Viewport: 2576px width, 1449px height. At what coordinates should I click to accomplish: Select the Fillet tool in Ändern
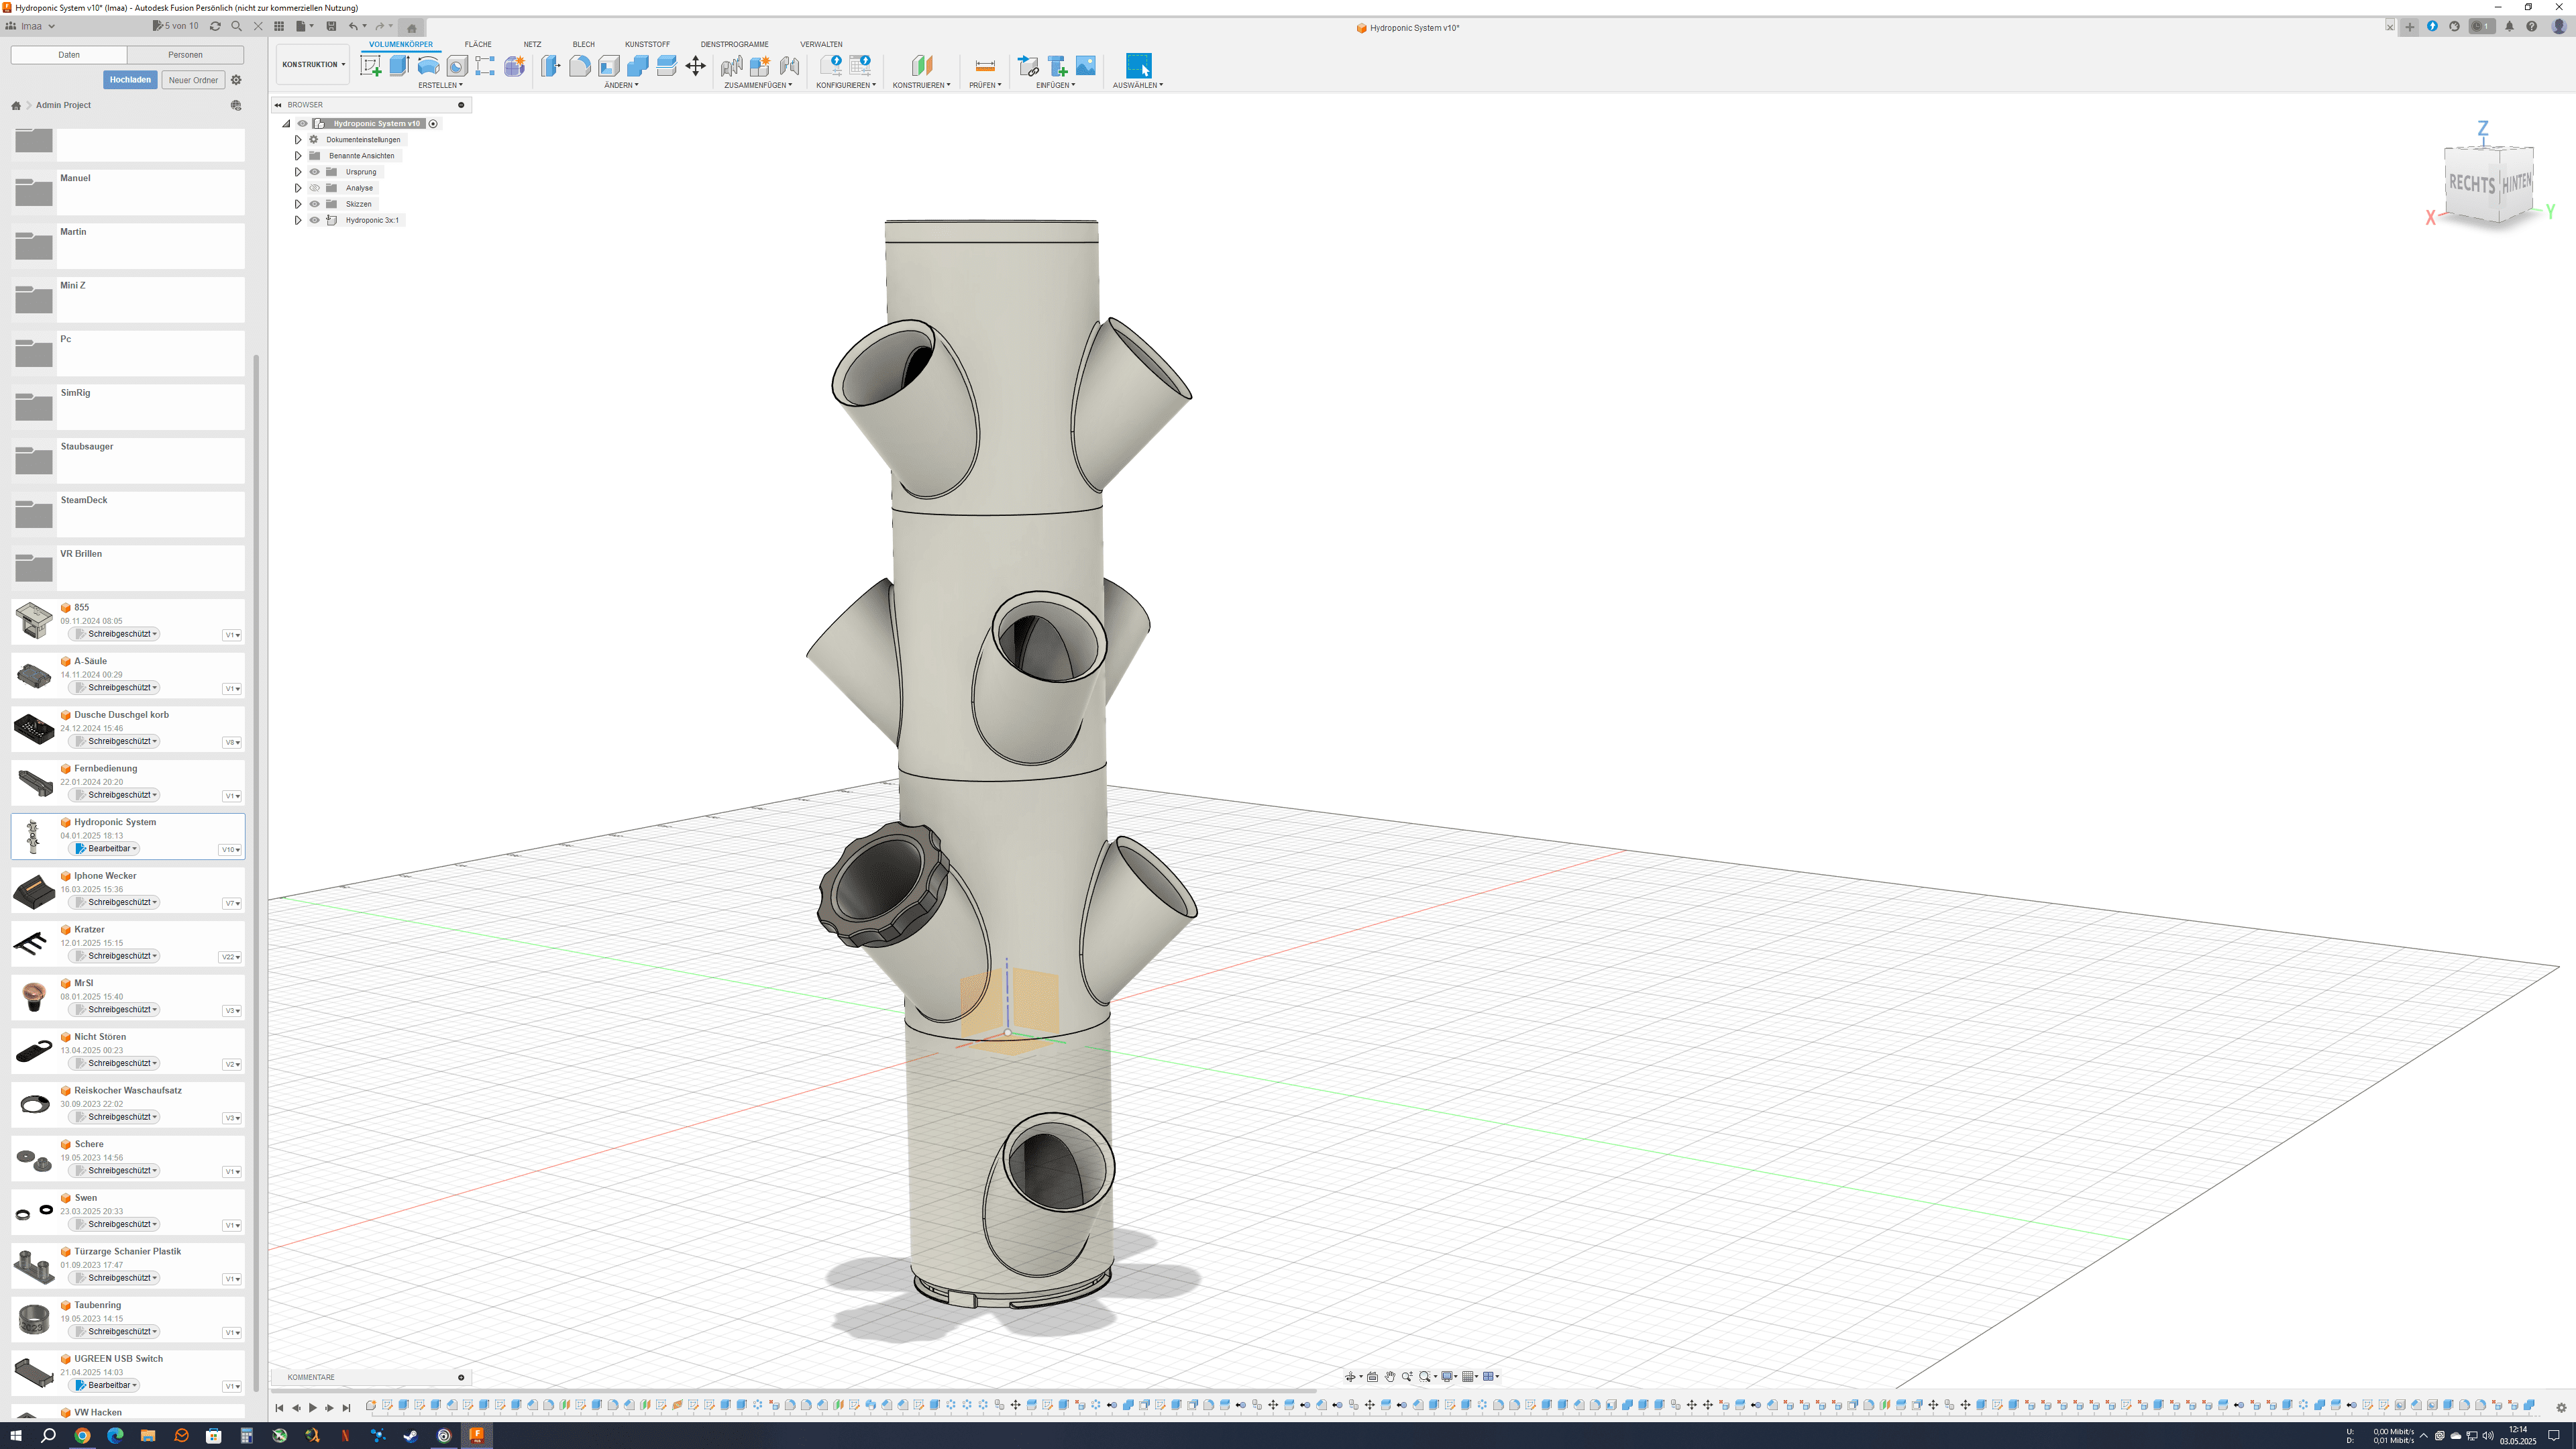coord(579,66)
